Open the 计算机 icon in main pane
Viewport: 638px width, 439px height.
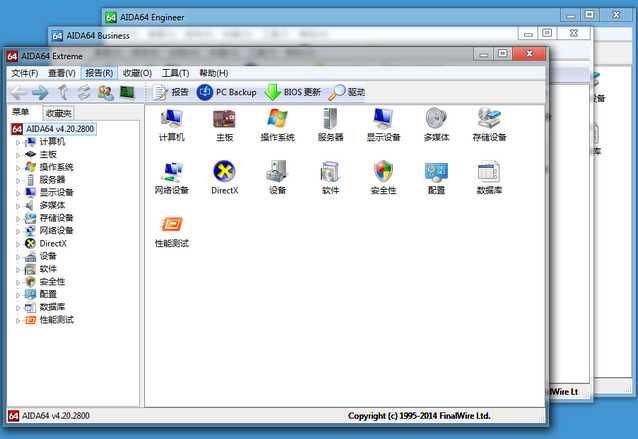(172, 125)
